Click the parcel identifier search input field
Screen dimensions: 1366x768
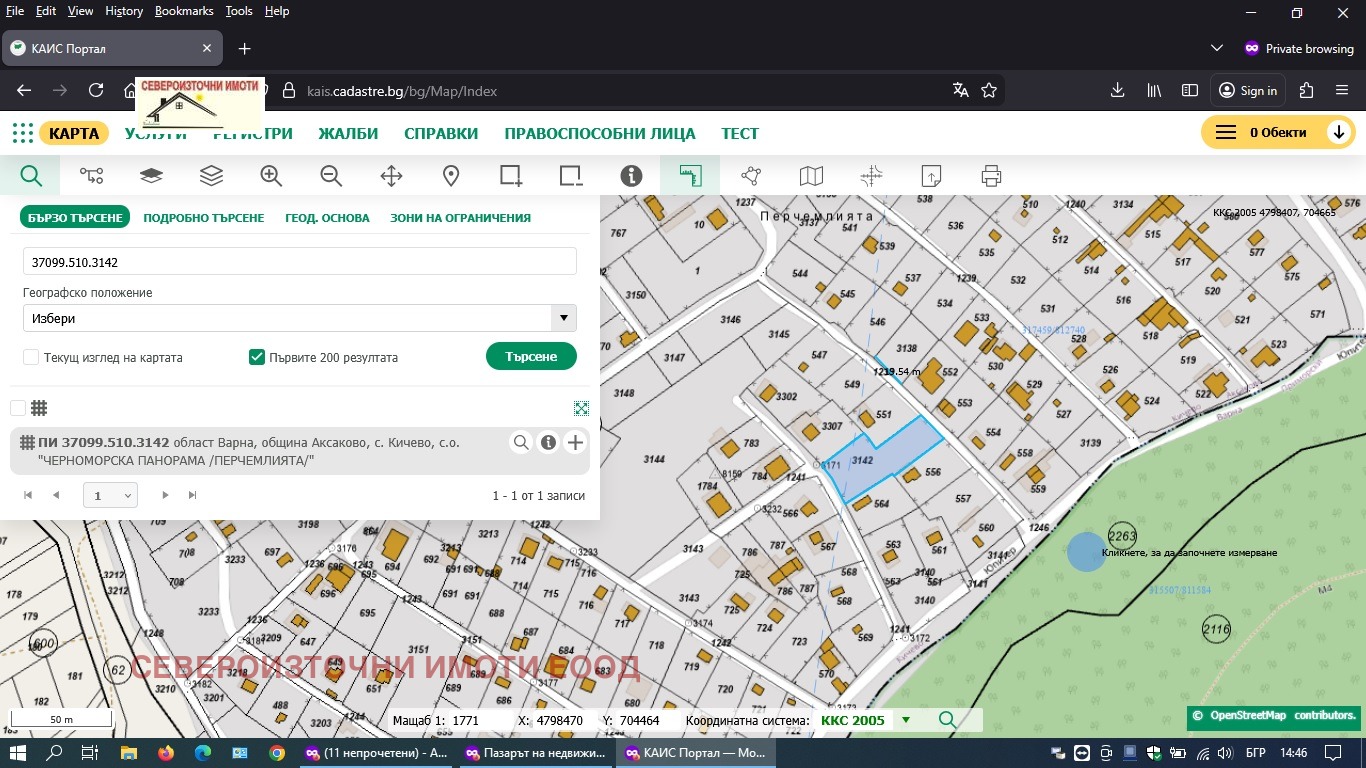click(300, 262)
